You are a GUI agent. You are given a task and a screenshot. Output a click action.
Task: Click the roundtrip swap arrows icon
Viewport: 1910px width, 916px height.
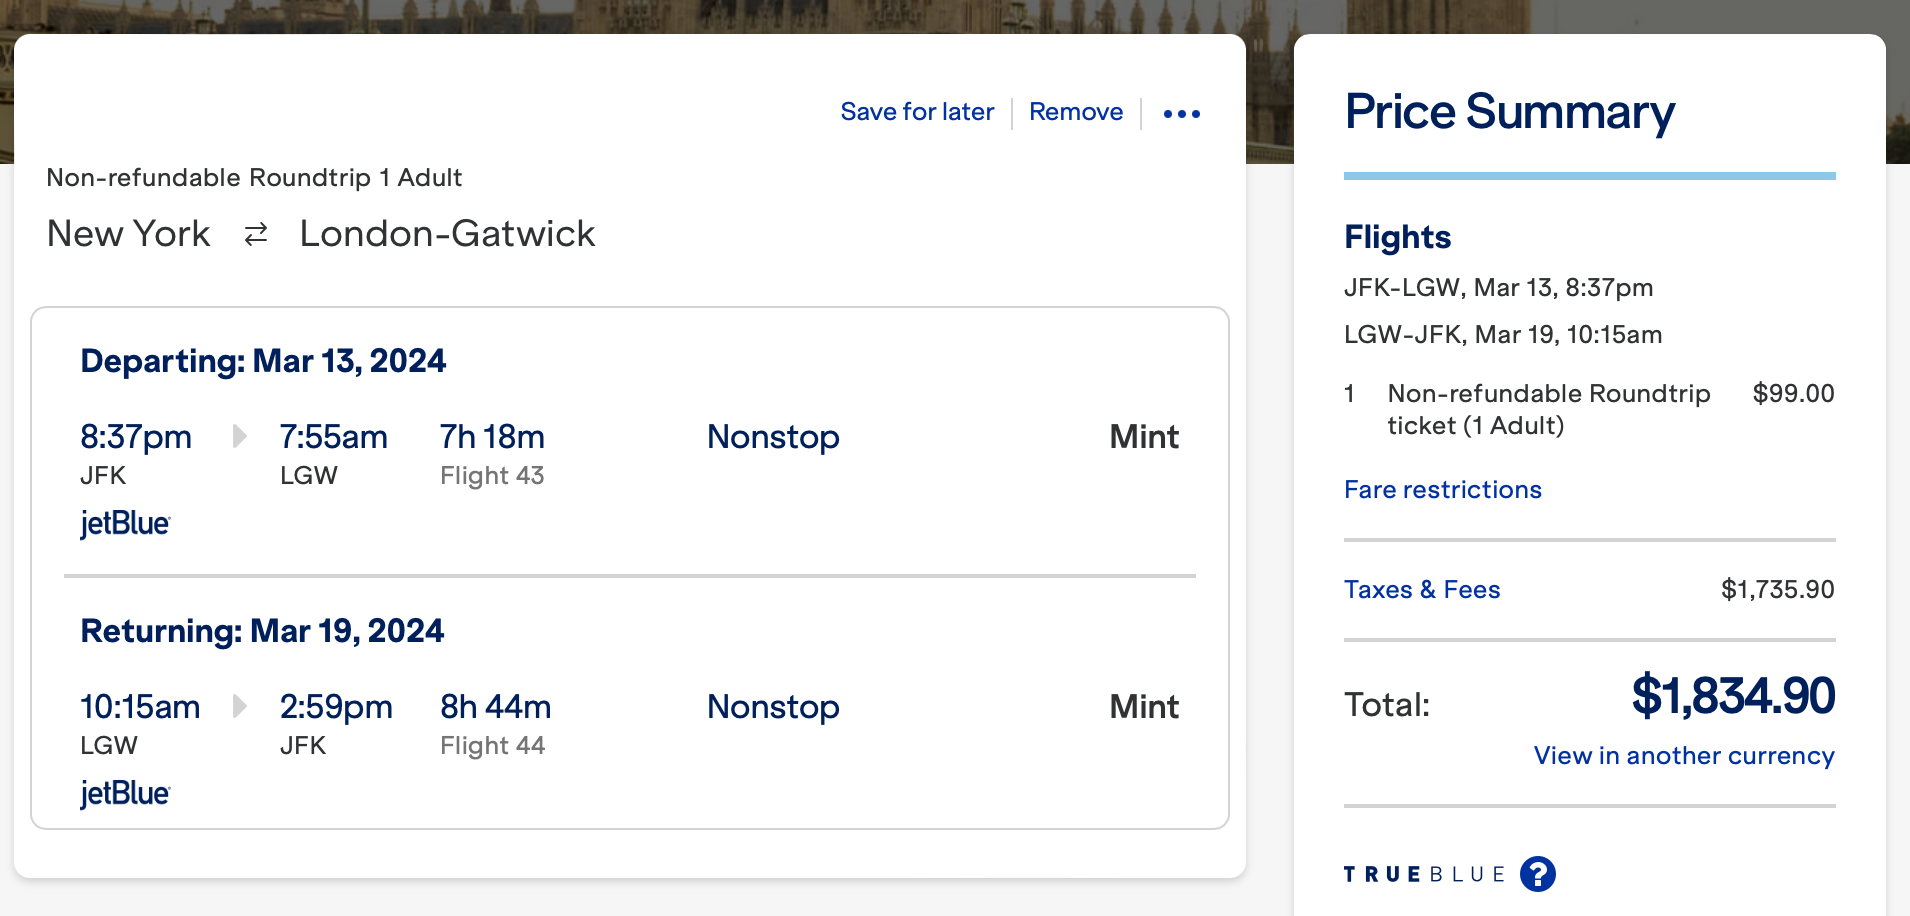(256, 234)
